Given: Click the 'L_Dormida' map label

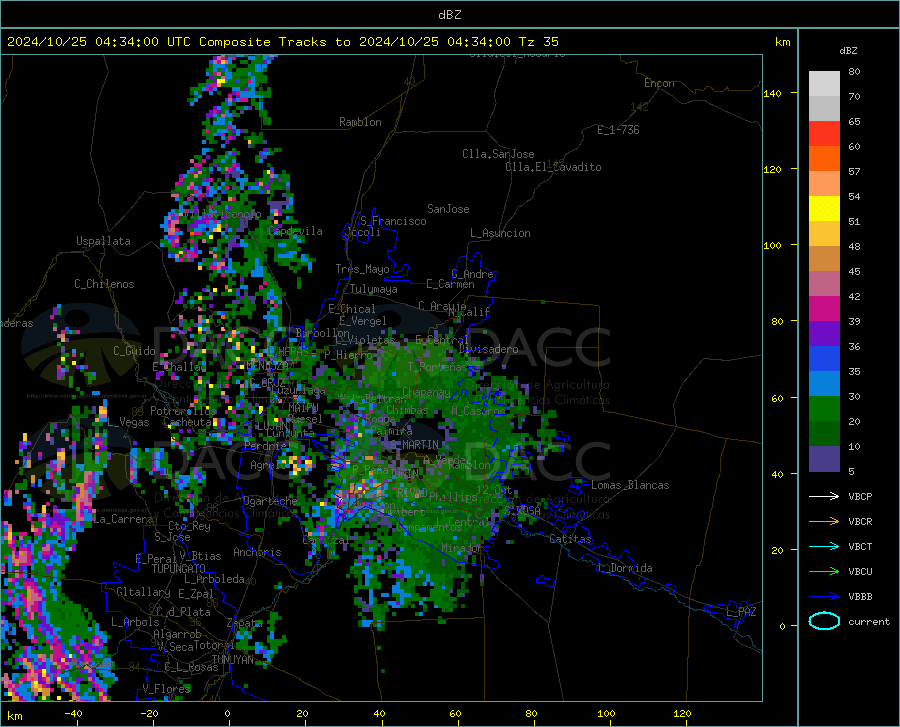Looking at the screenshot, I should (x=624, y=568).
